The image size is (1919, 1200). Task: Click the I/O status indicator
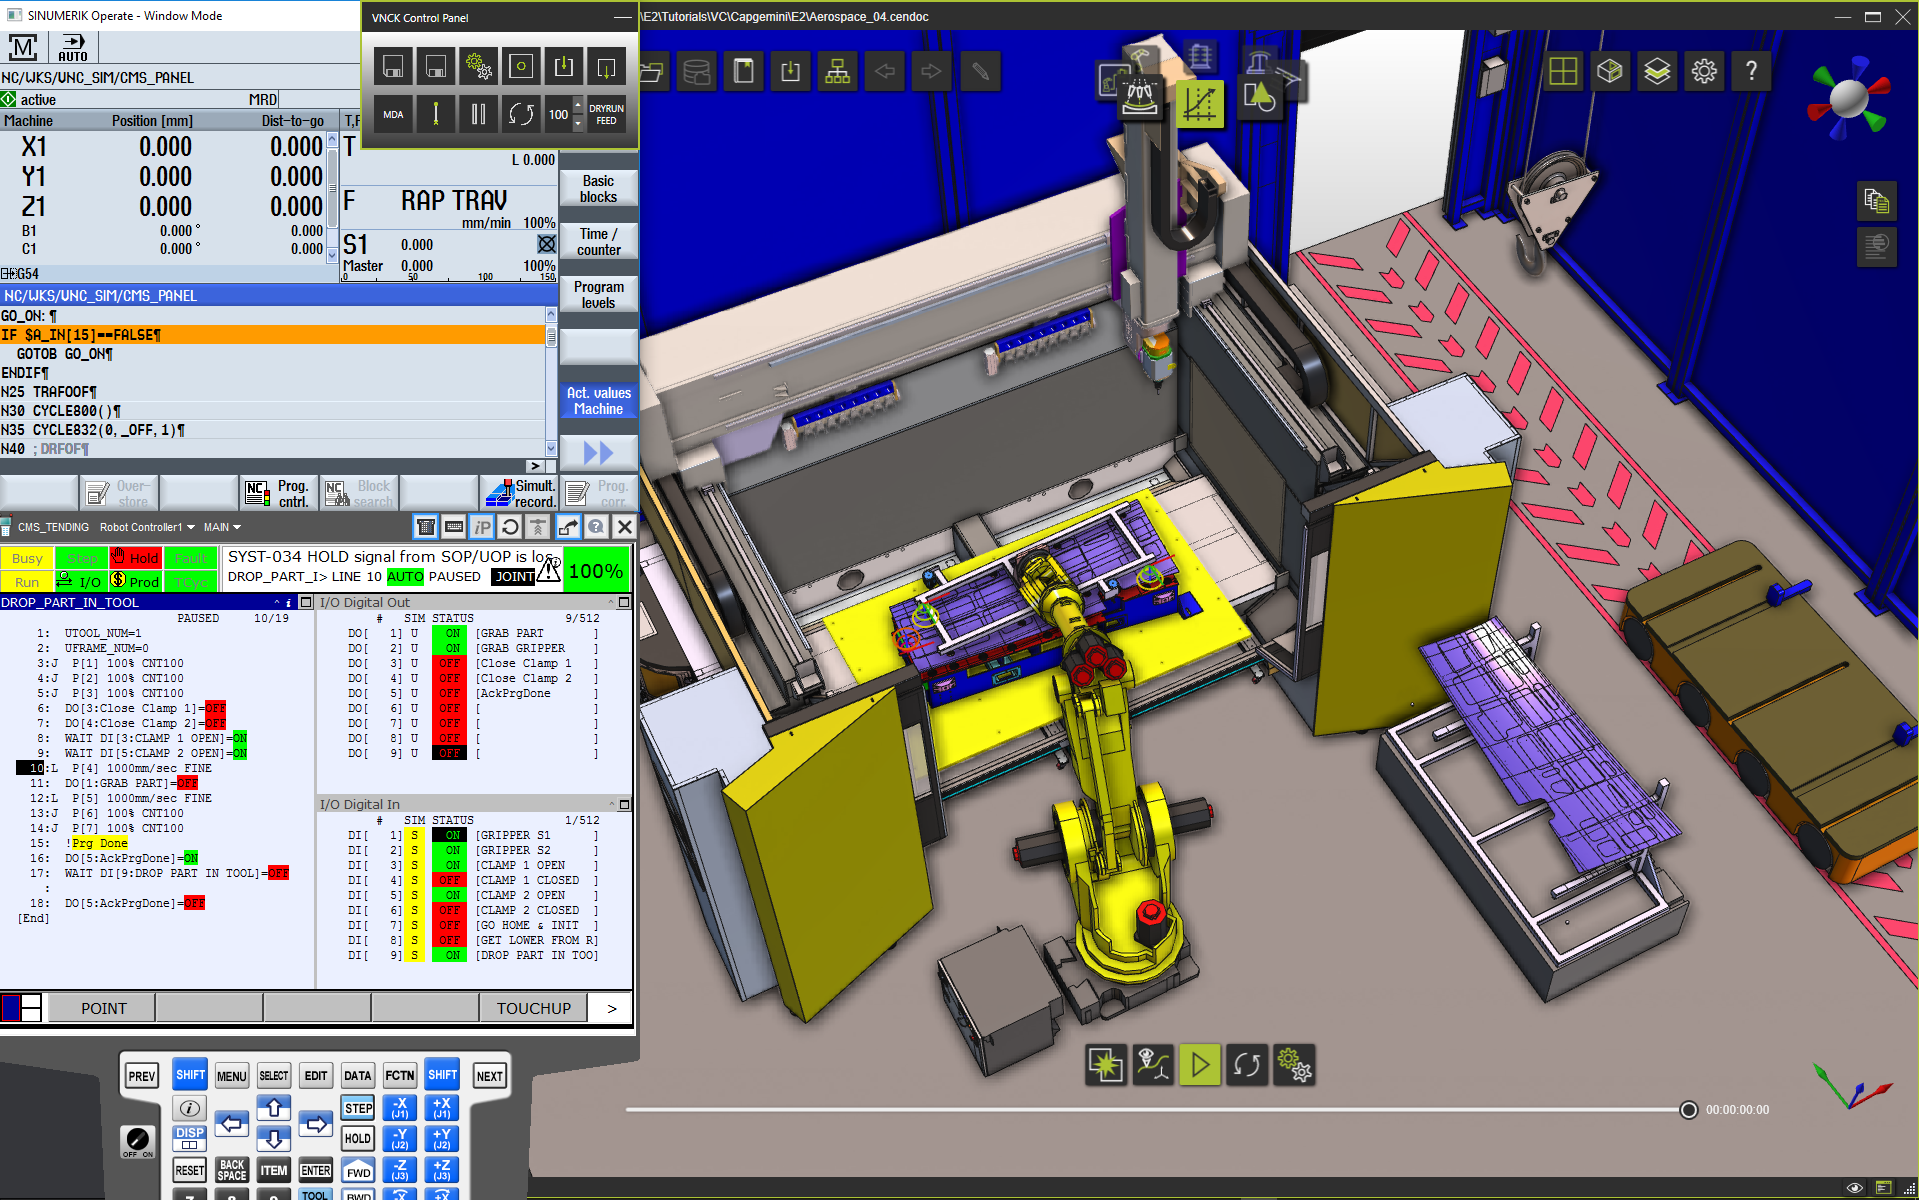[81, 582]
